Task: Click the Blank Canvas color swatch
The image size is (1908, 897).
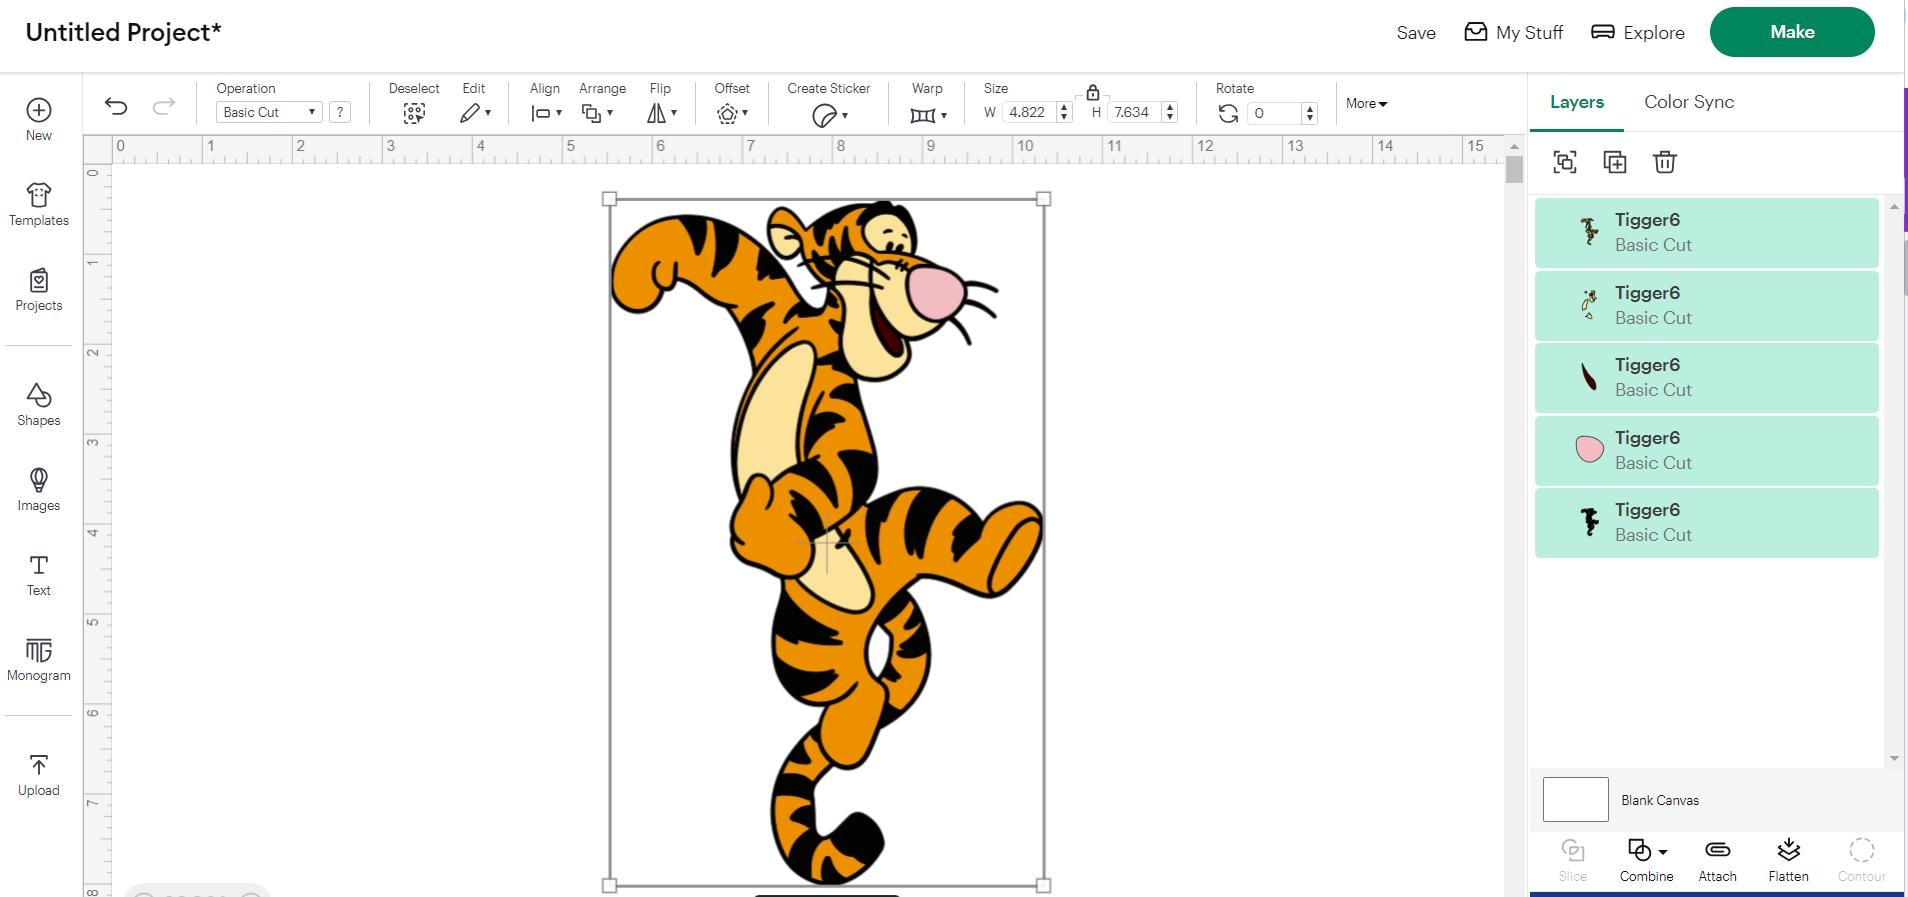Action: click(1575, 800)
